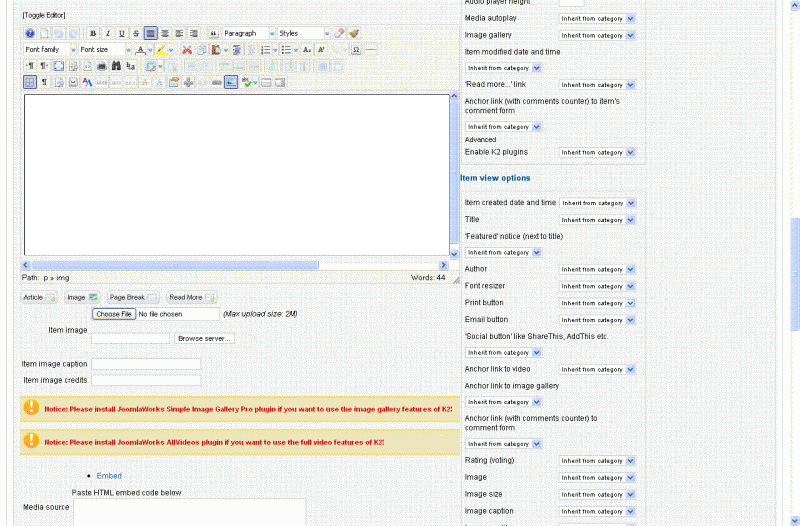Open the Font family dropdown
The image size is (800, 526).
pyautogui.click(x=50, y=50)
